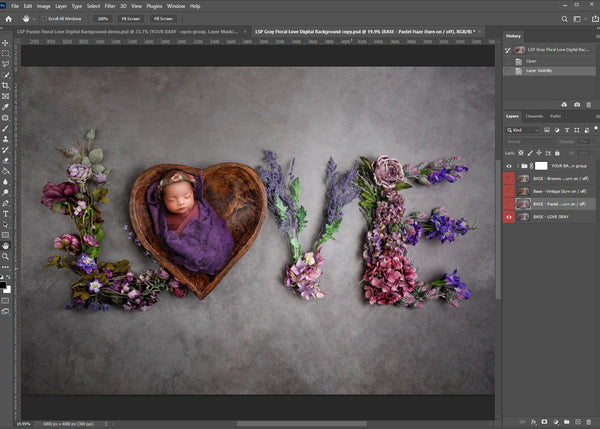Viewport: 600px width, 429px height.
Task: Open the layer blending mode dropdown
Action: (525, 141)
